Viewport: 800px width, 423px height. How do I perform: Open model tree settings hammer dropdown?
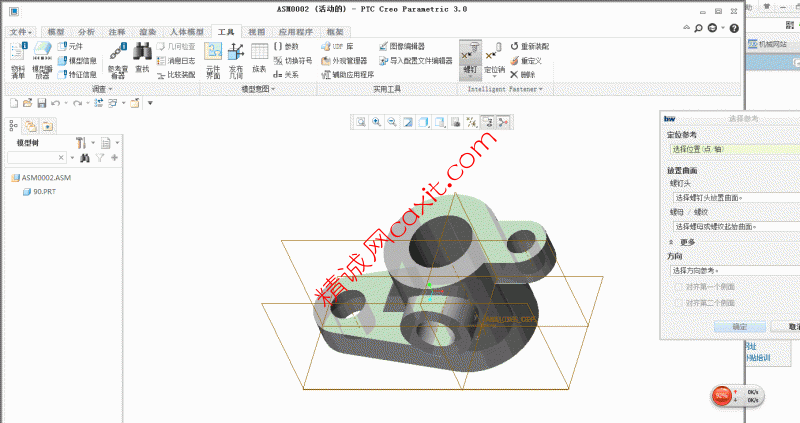[84, 143]
